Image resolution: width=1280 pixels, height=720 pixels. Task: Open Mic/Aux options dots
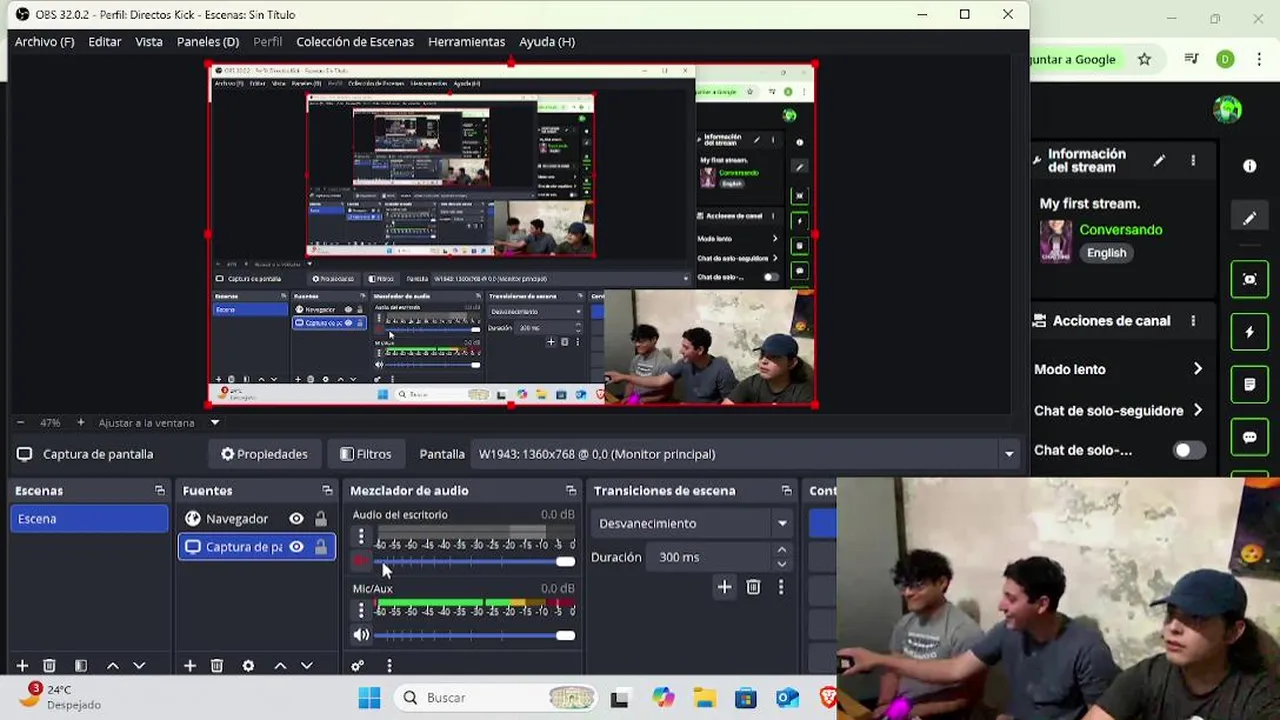pos(361,610)
